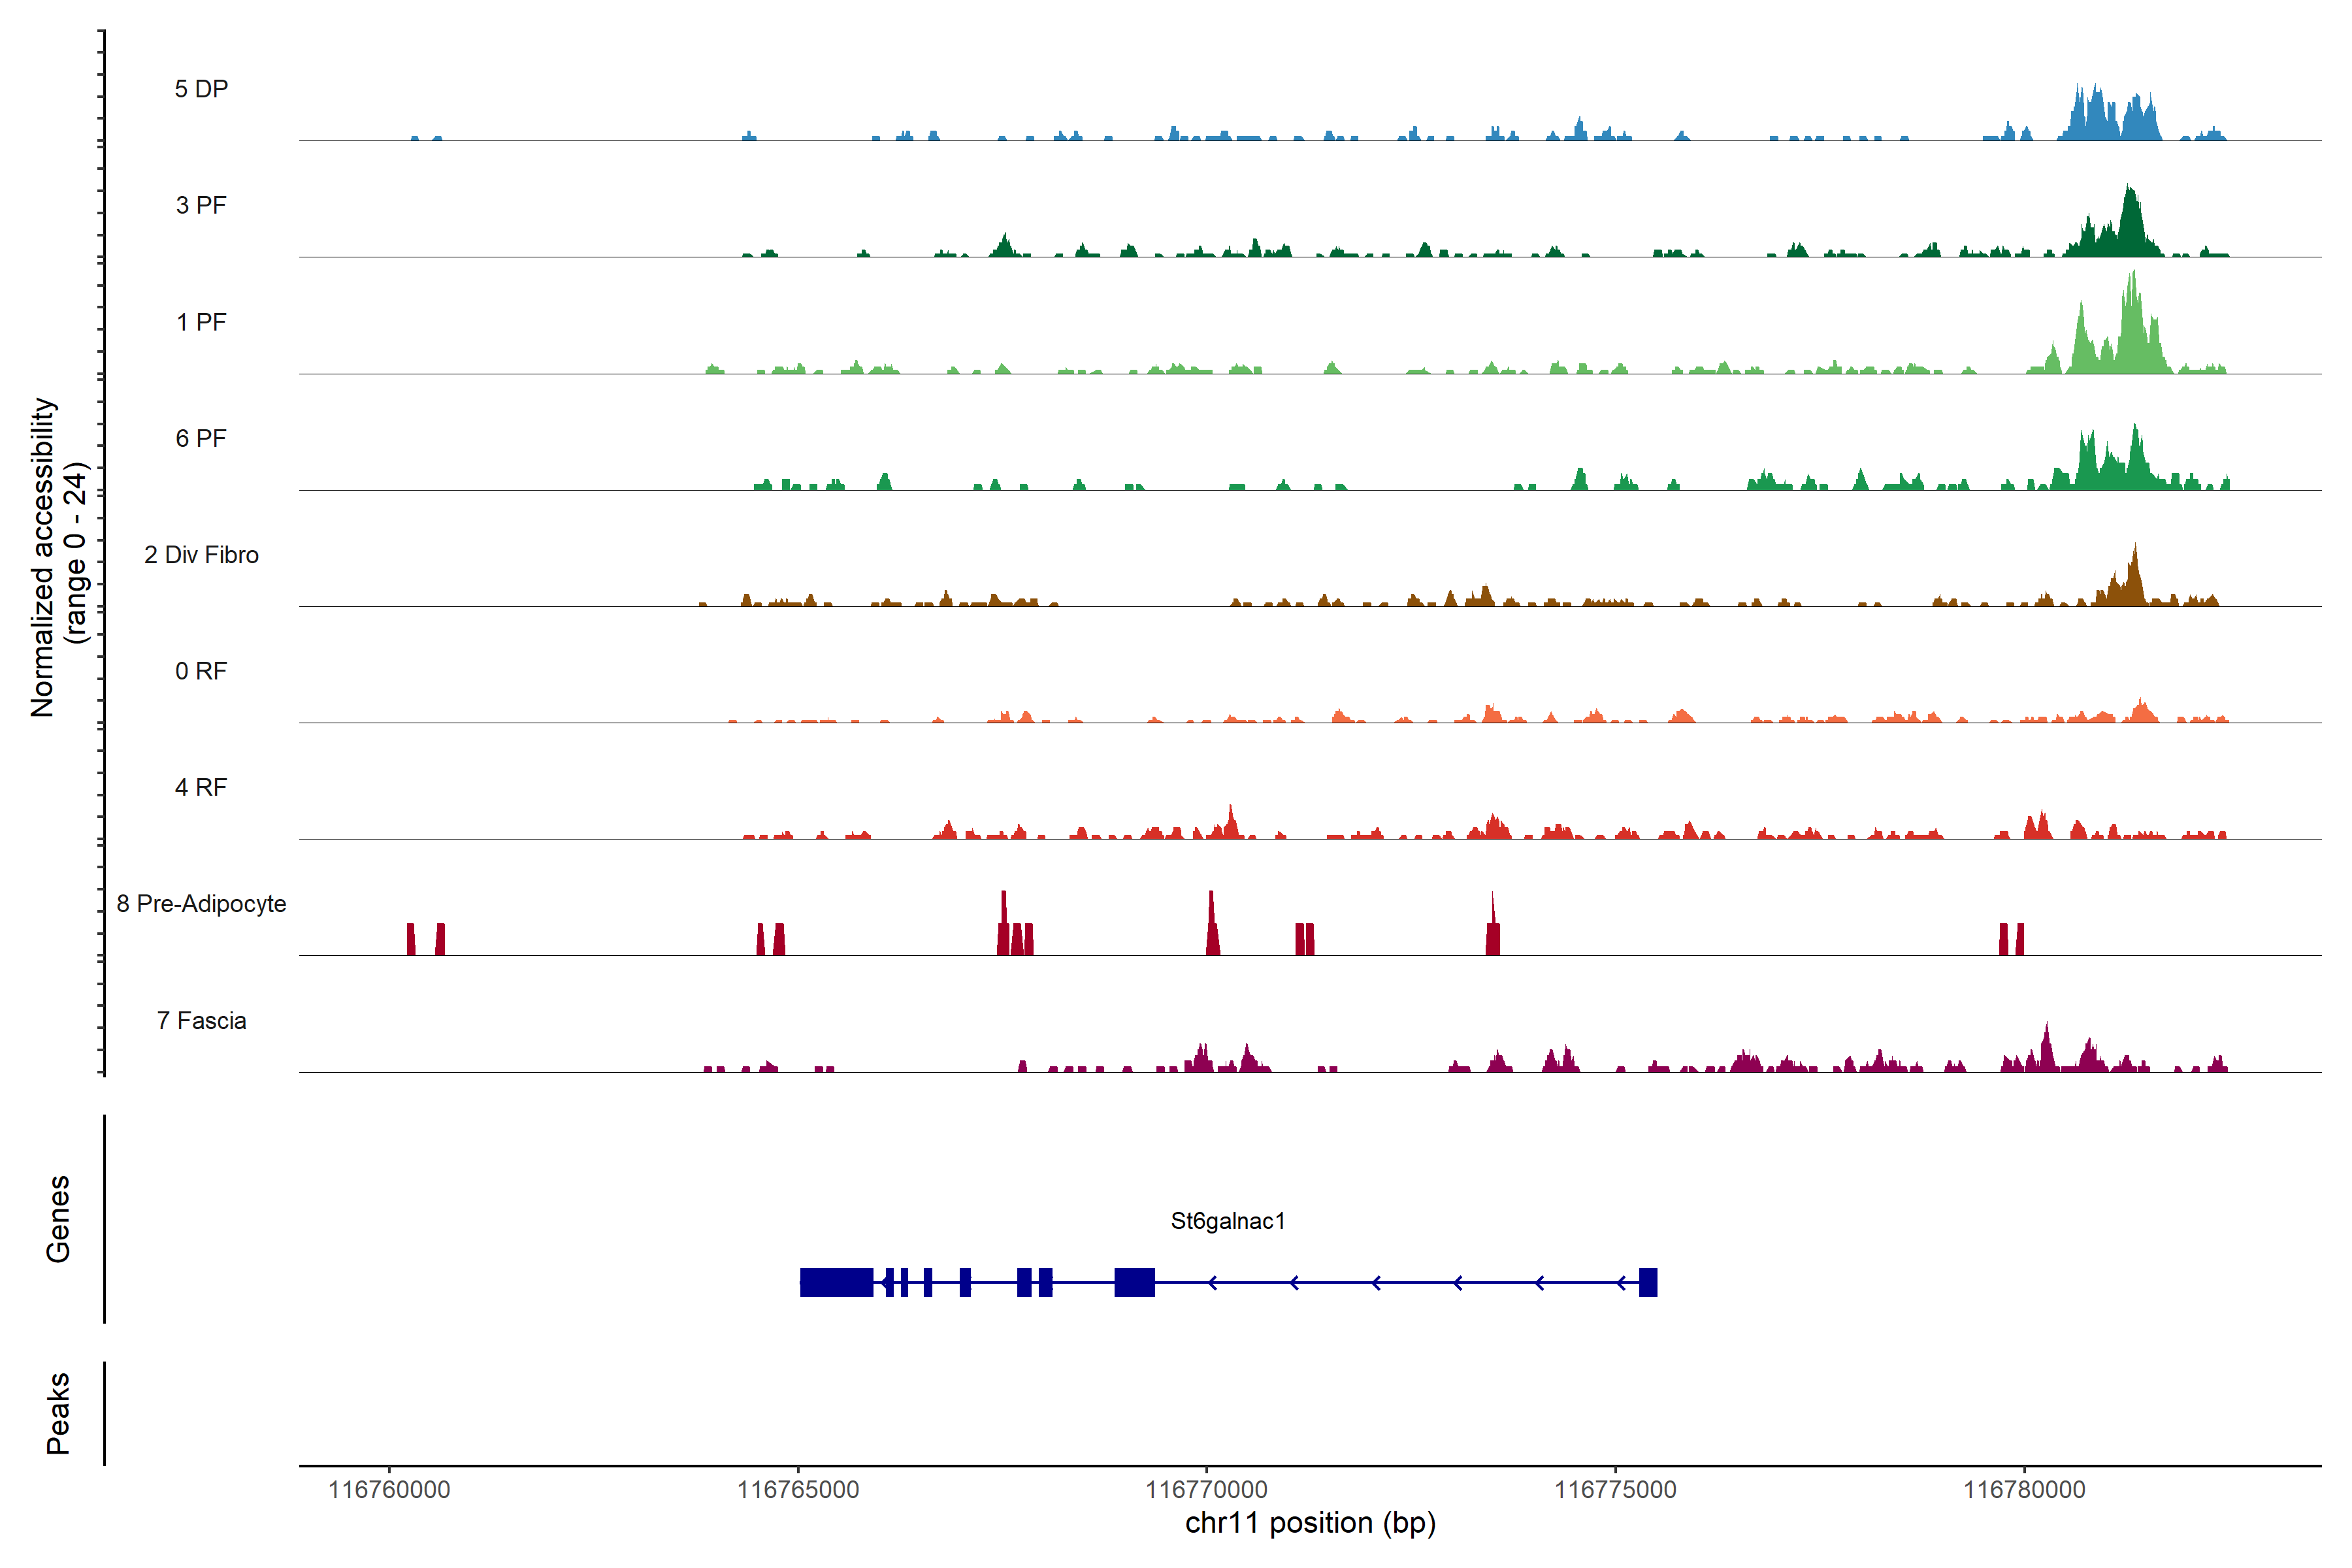Click the 7 Fascia track label

click(x=201, y=1020)
